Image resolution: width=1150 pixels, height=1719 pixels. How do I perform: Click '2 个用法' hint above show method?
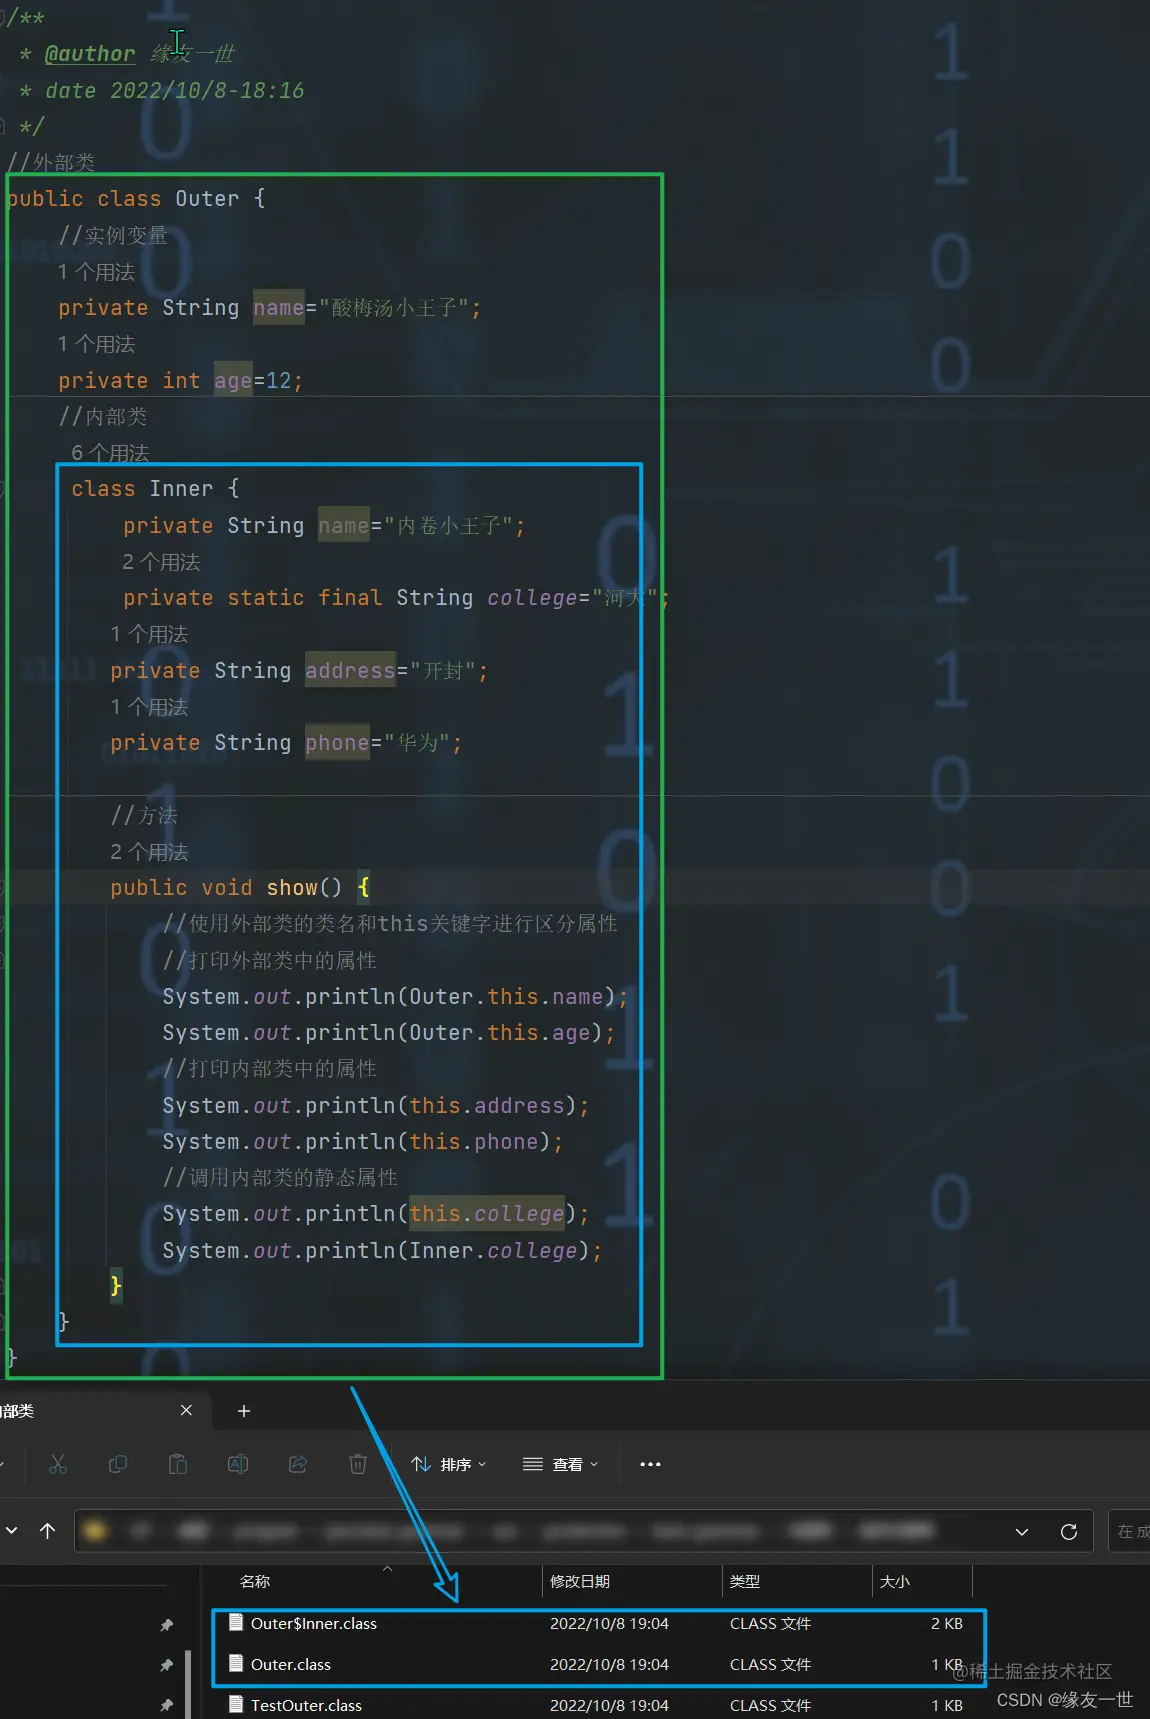coord(149,852)
